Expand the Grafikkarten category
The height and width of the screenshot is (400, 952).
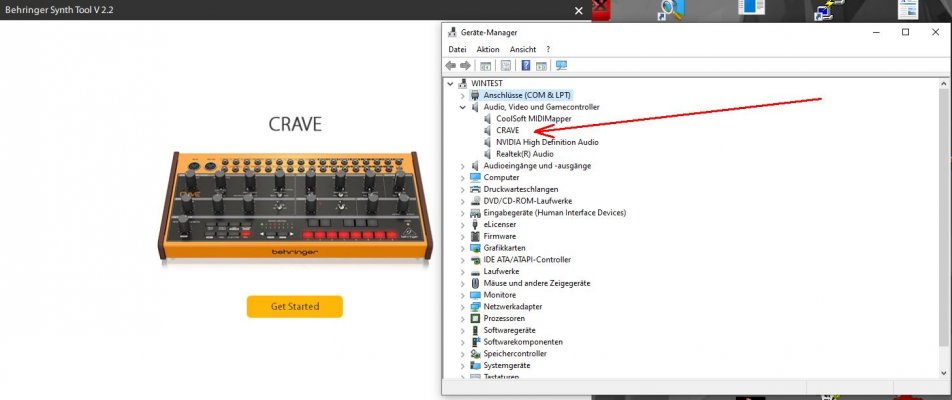coord(463,248)
